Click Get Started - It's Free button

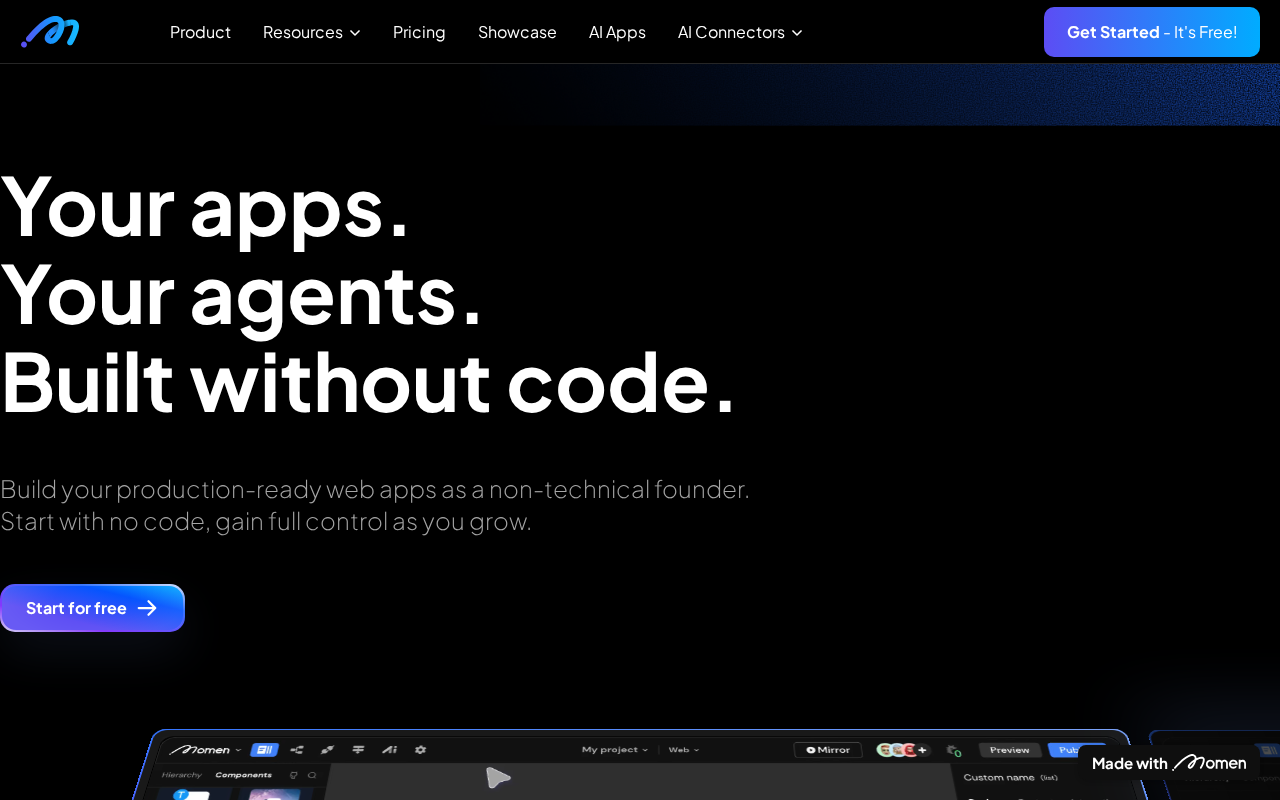click(x=1151, y=32)
